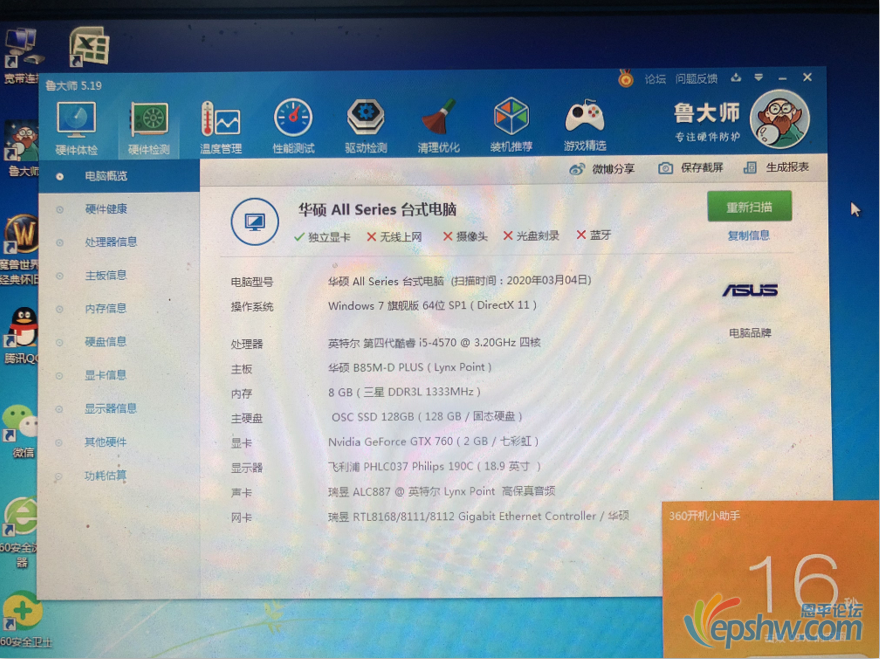
Task: Click the green 重新扫描 rescan button
Action: (x=749, y=207)
